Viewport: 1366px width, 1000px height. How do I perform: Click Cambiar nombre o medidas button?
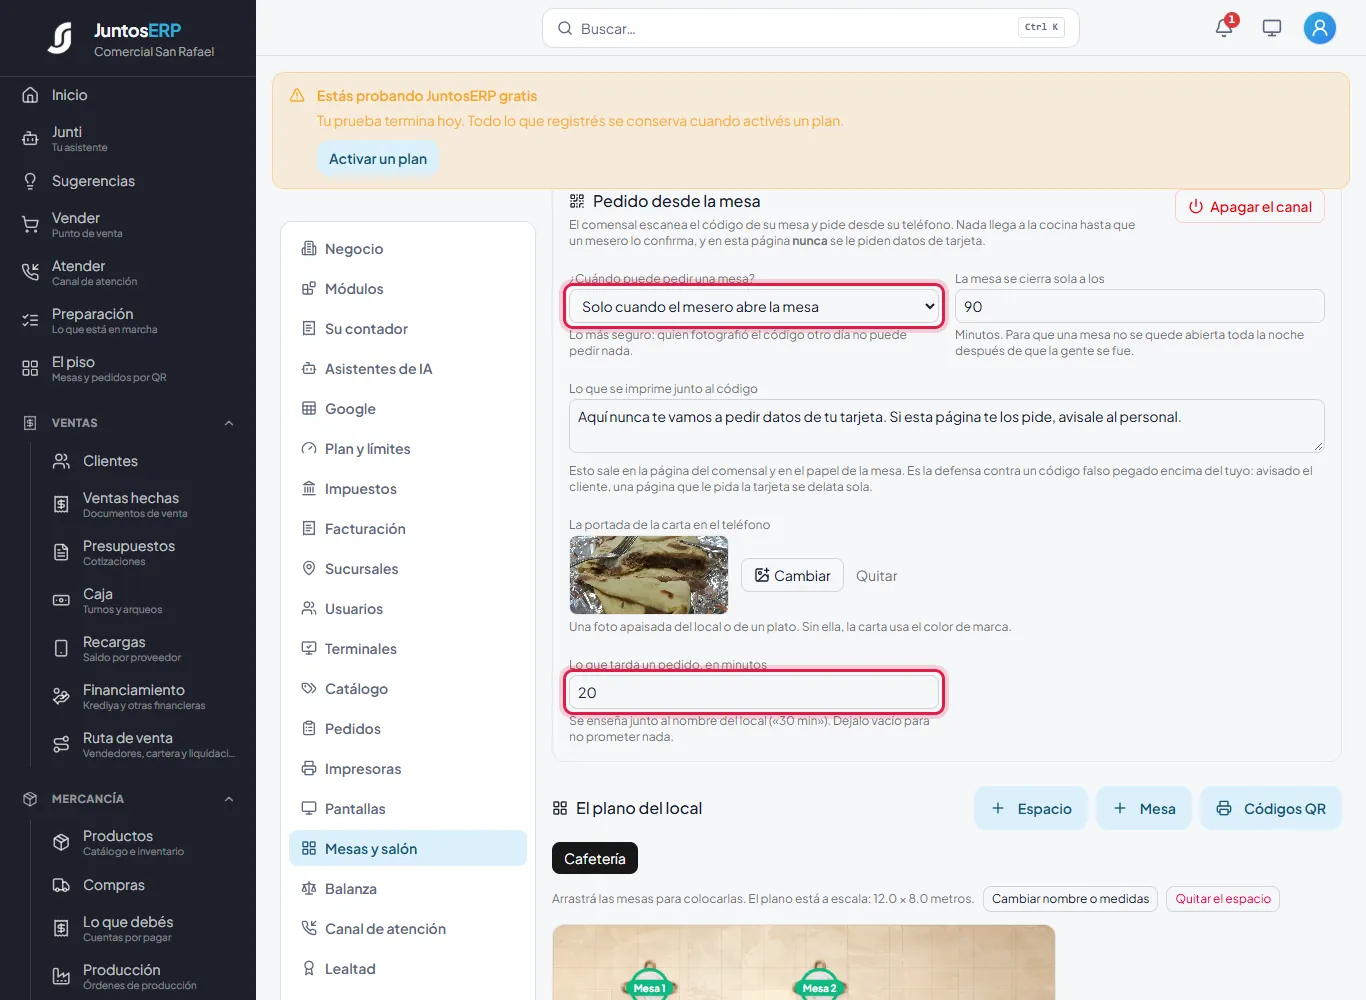click(x=1071, y=899)
